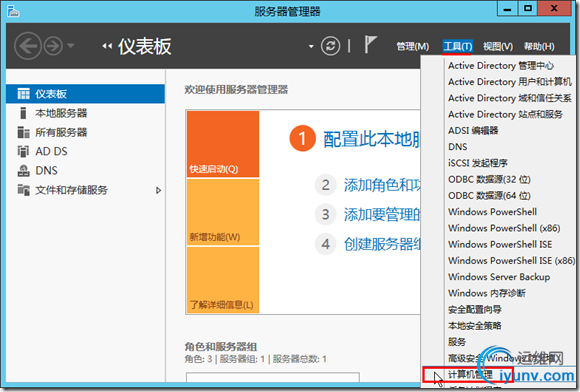The width and height of the screenshot is (580, 392).
Task: Click 添加要管理的其他服务器 link
Action: (x=382, y=214)
